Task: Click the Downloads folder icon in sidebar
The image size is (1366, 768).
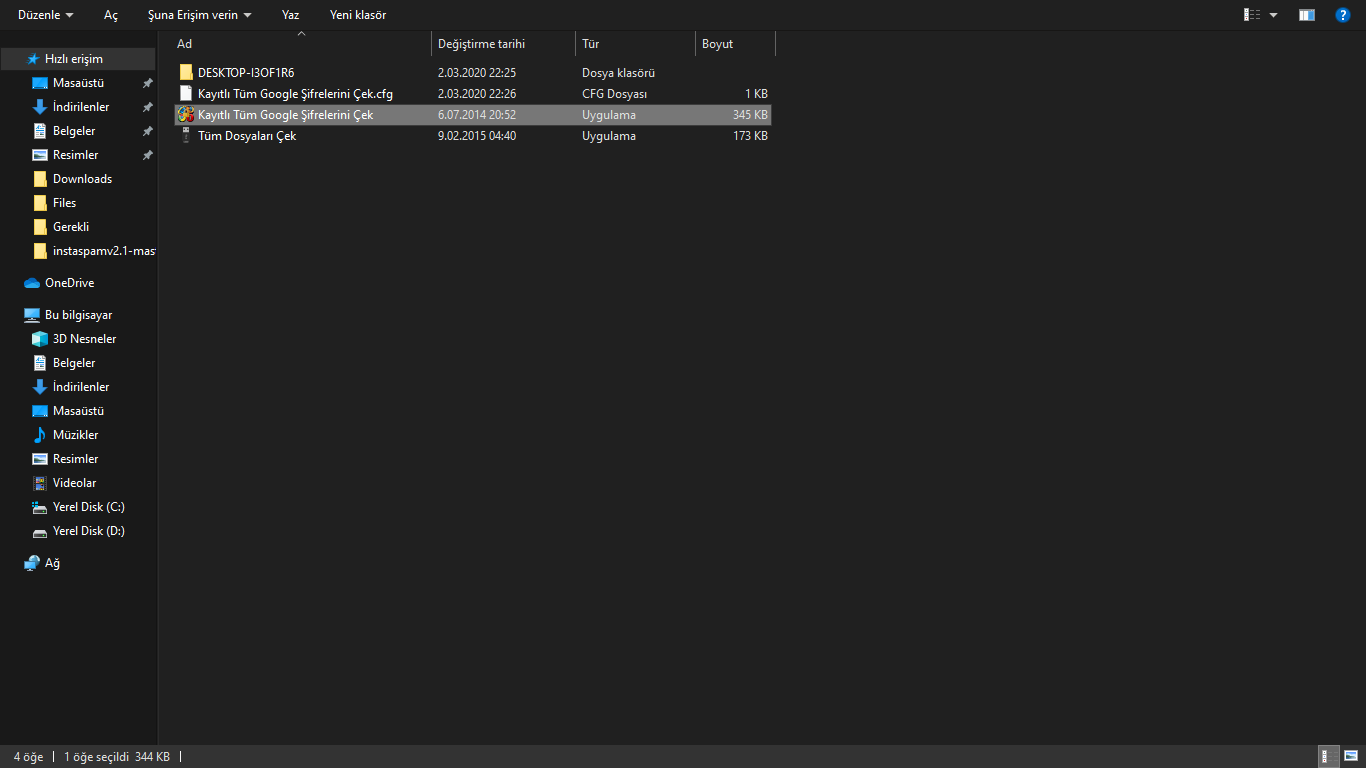Action: 40,179
